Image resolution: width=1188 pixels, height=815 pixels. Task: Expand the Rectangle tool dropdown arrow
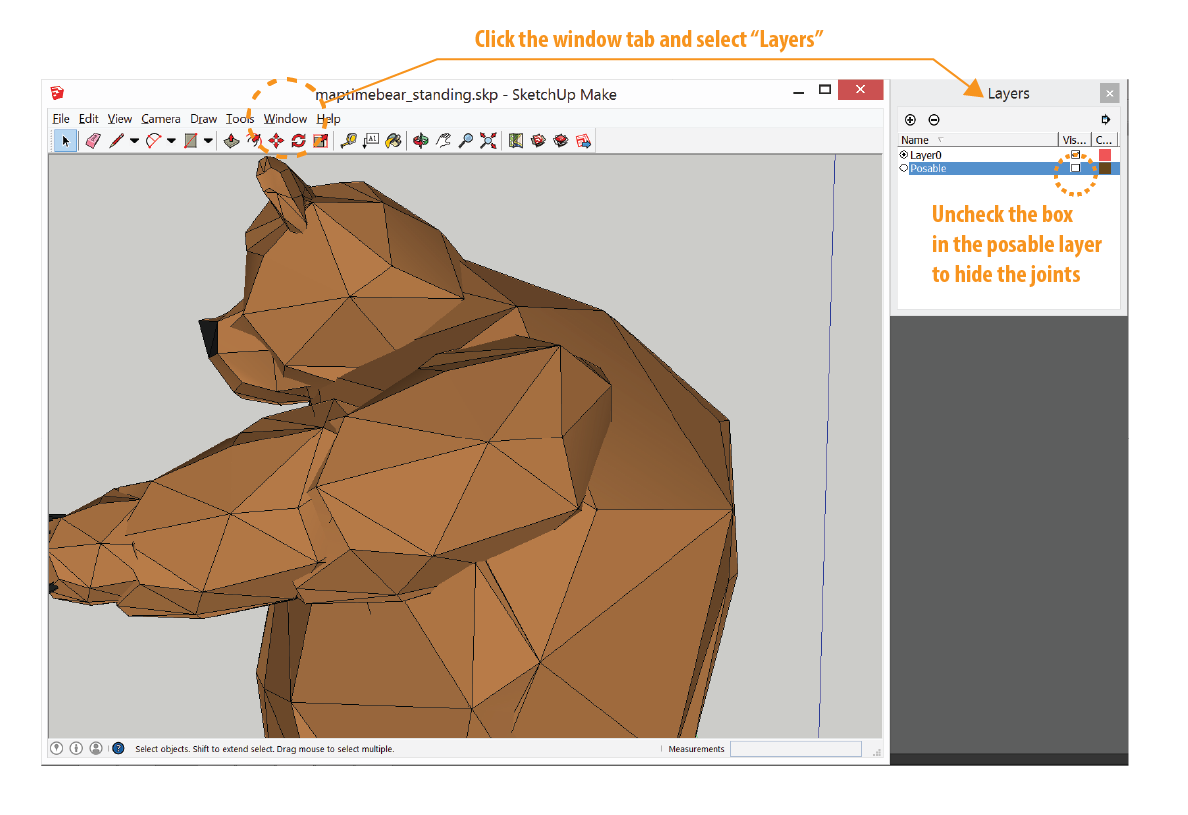click(208, 141)
